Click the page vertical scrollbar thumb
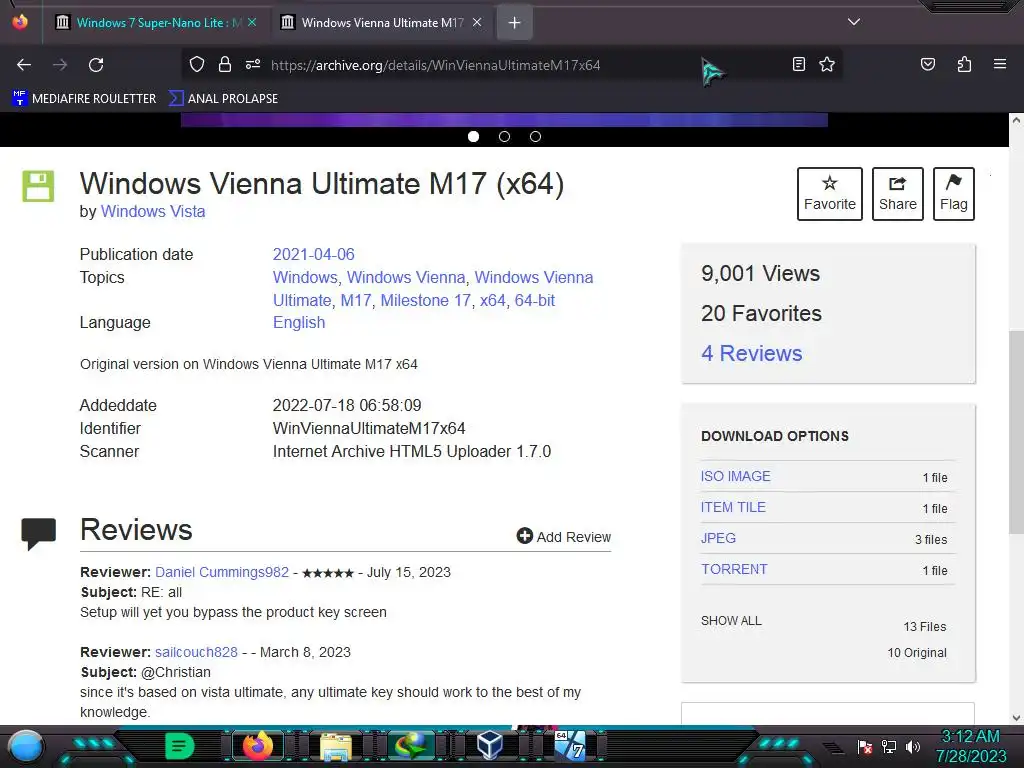 (1016, 431)
